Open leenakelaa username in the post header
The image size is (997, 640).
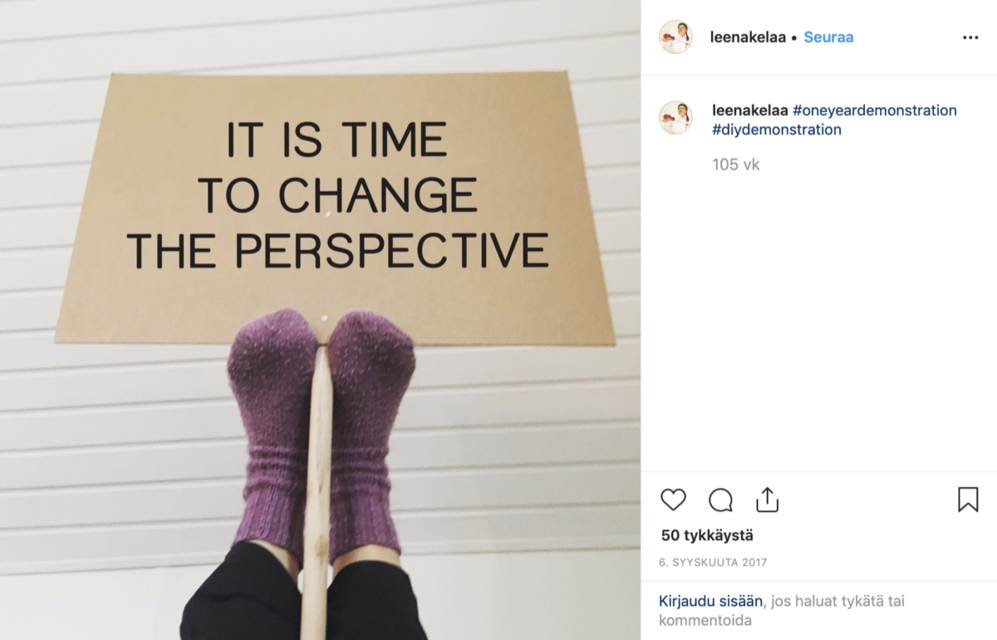coord(748,37)
